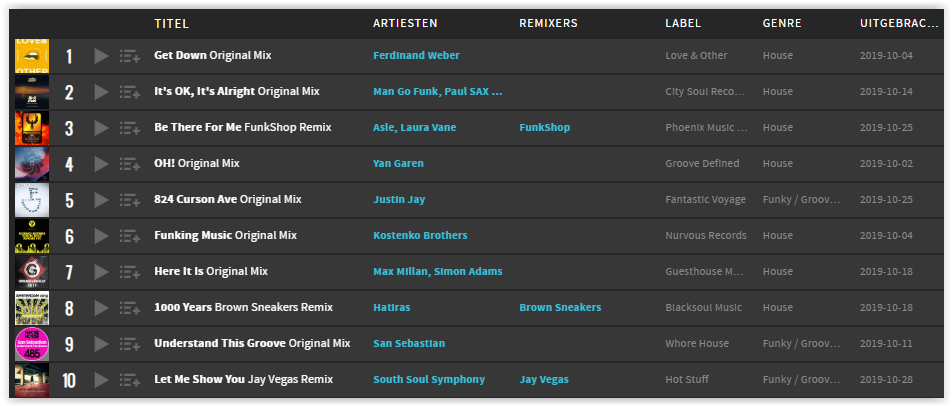Screen dimensions: 952x406
Task: Open artist Kostenko Brothers page
Action: tap(420, 236)
